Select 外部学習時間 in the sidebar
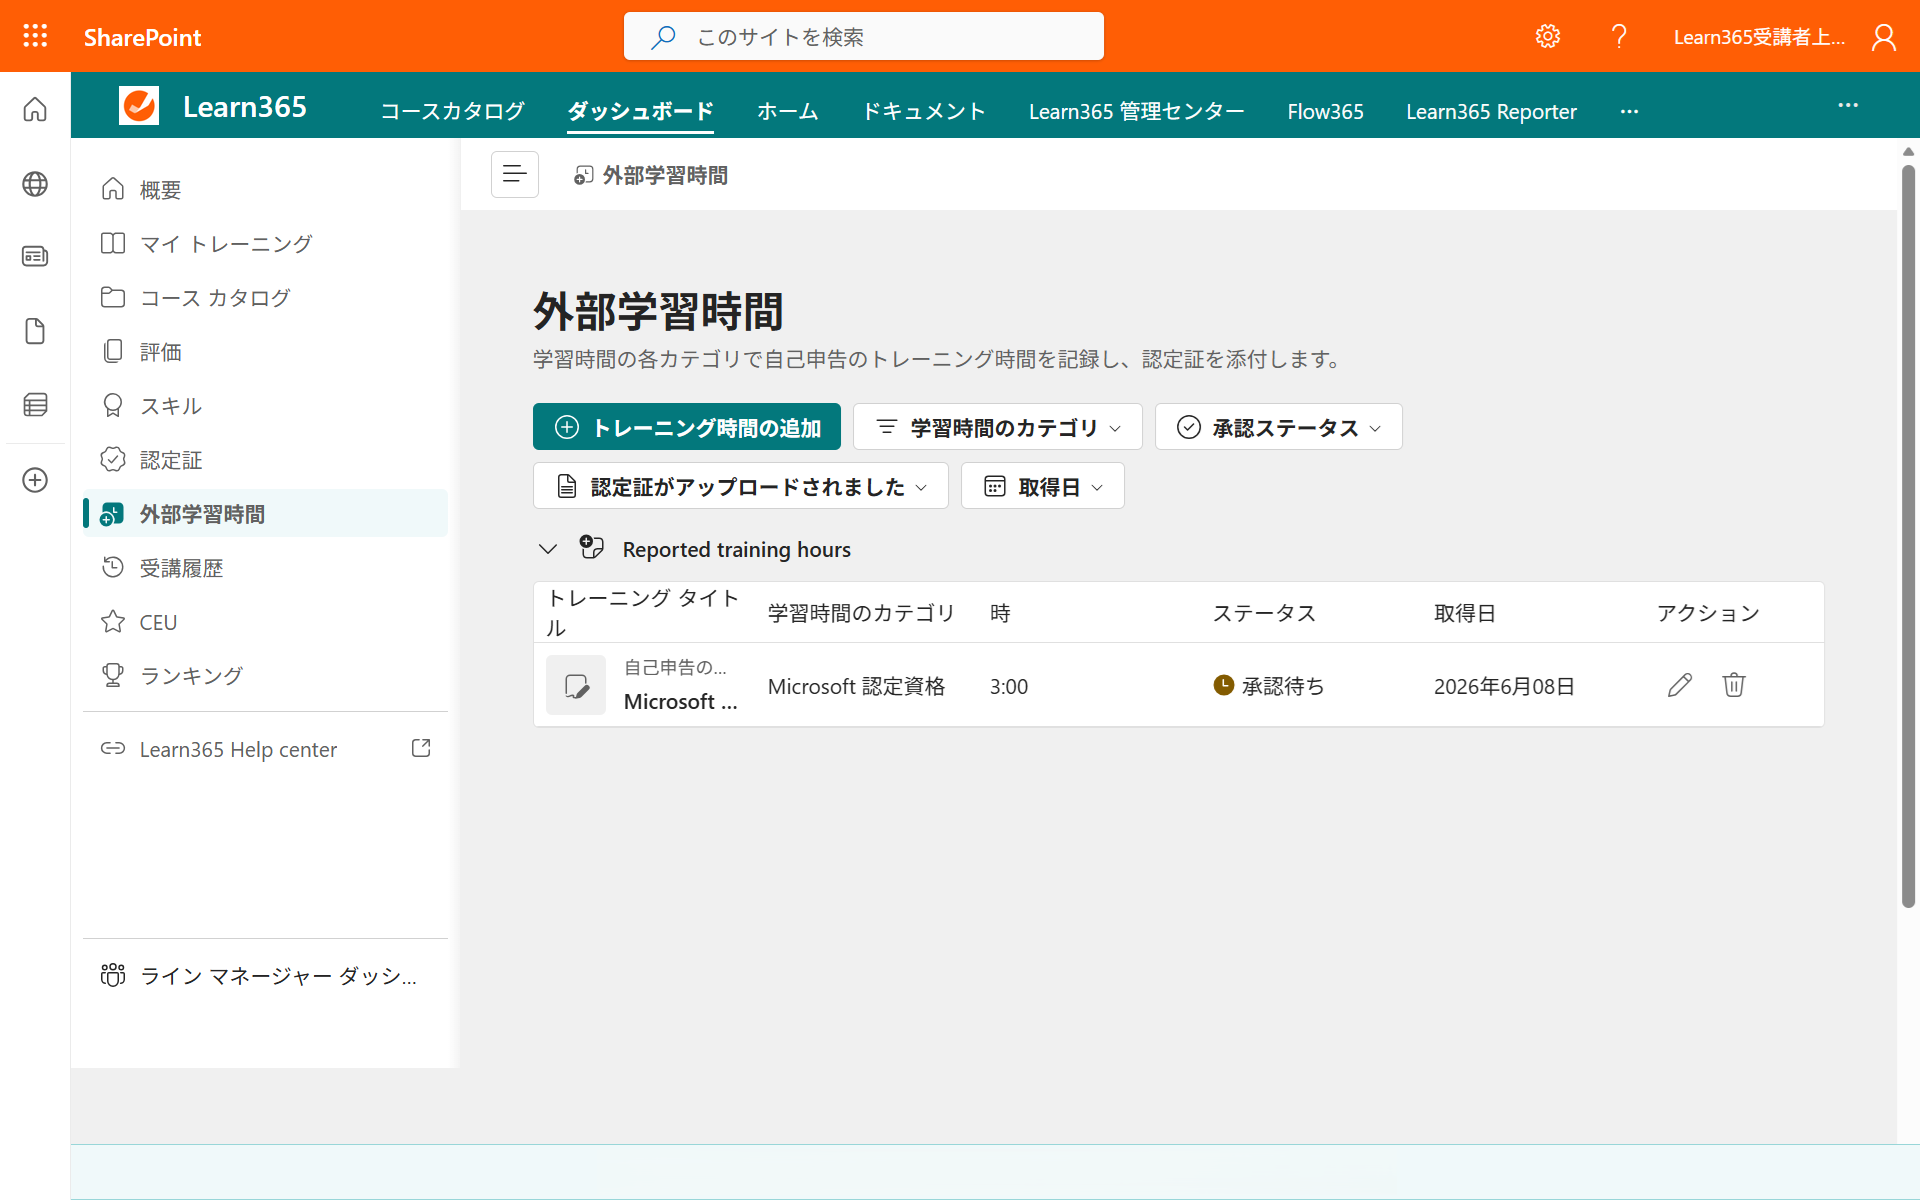The width and height of the screenshot is (1920, 1200). point(265,513)
